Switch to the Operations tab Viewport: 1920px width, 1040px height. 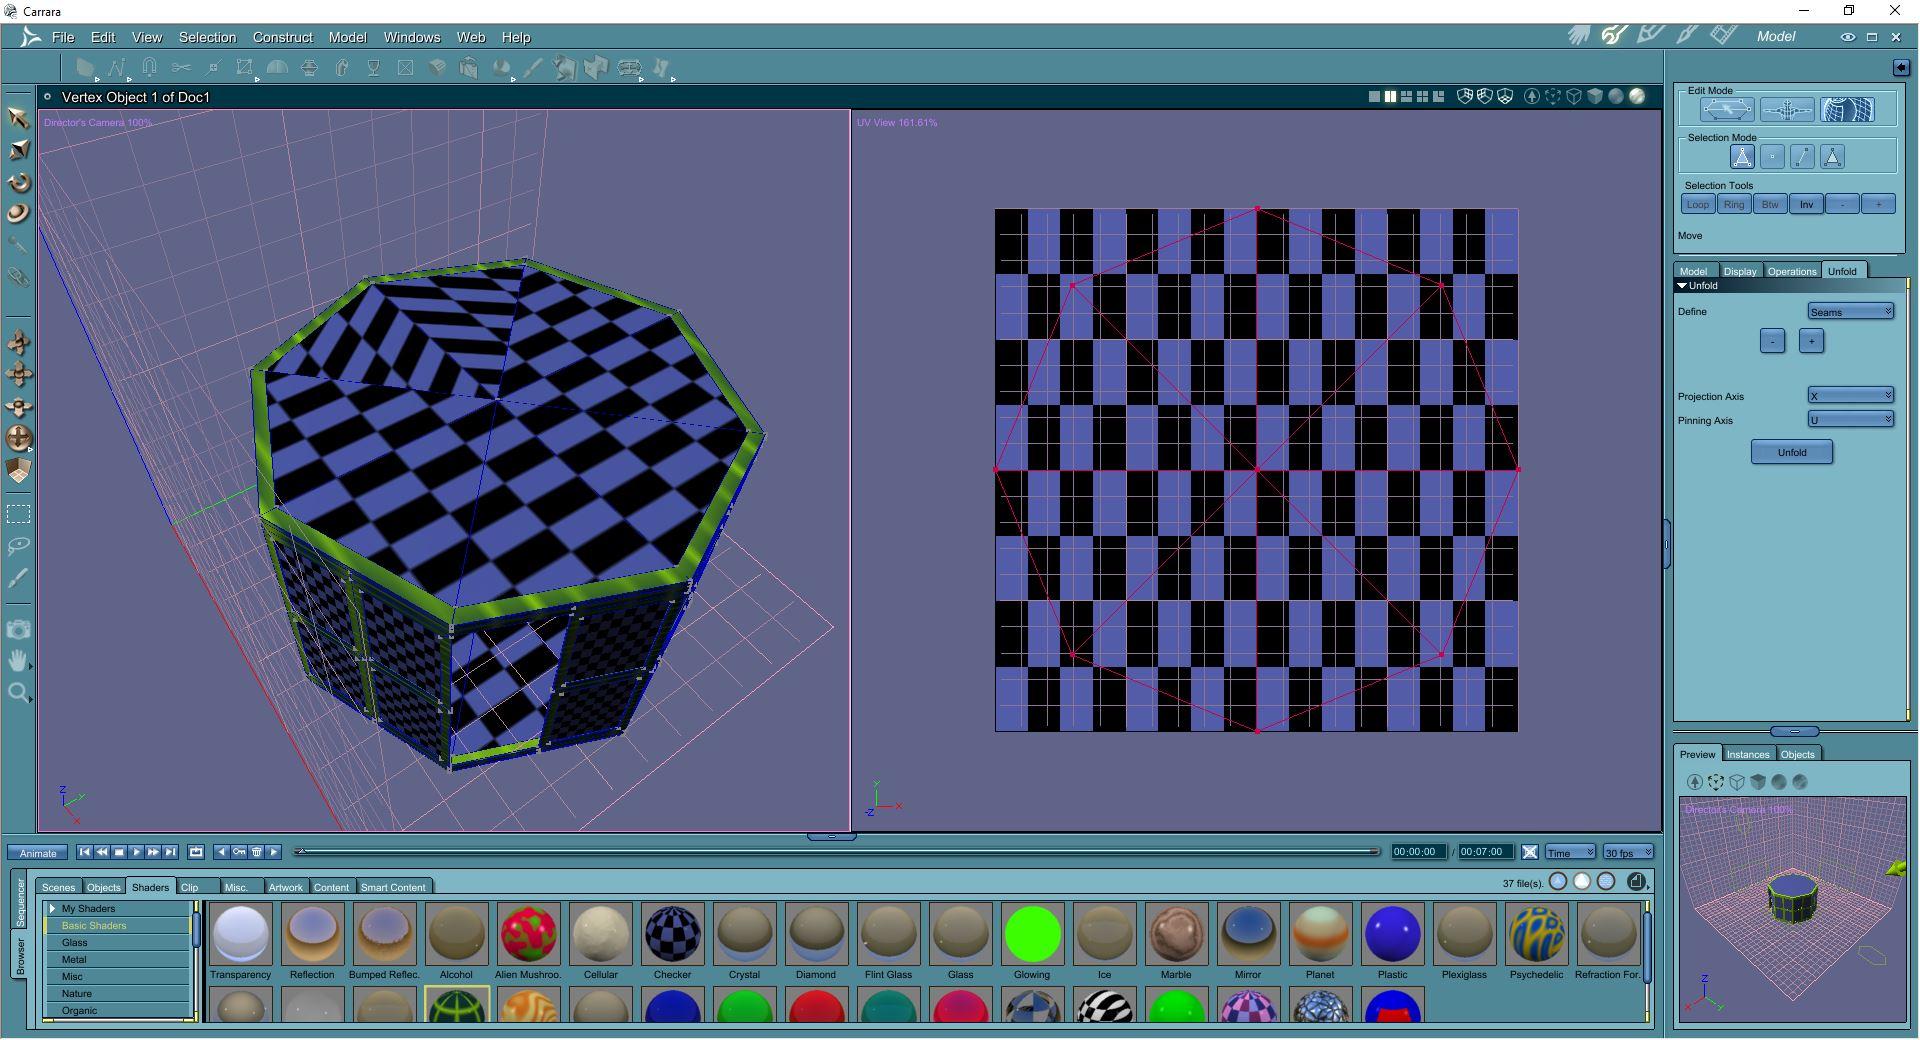point(1791,271)
